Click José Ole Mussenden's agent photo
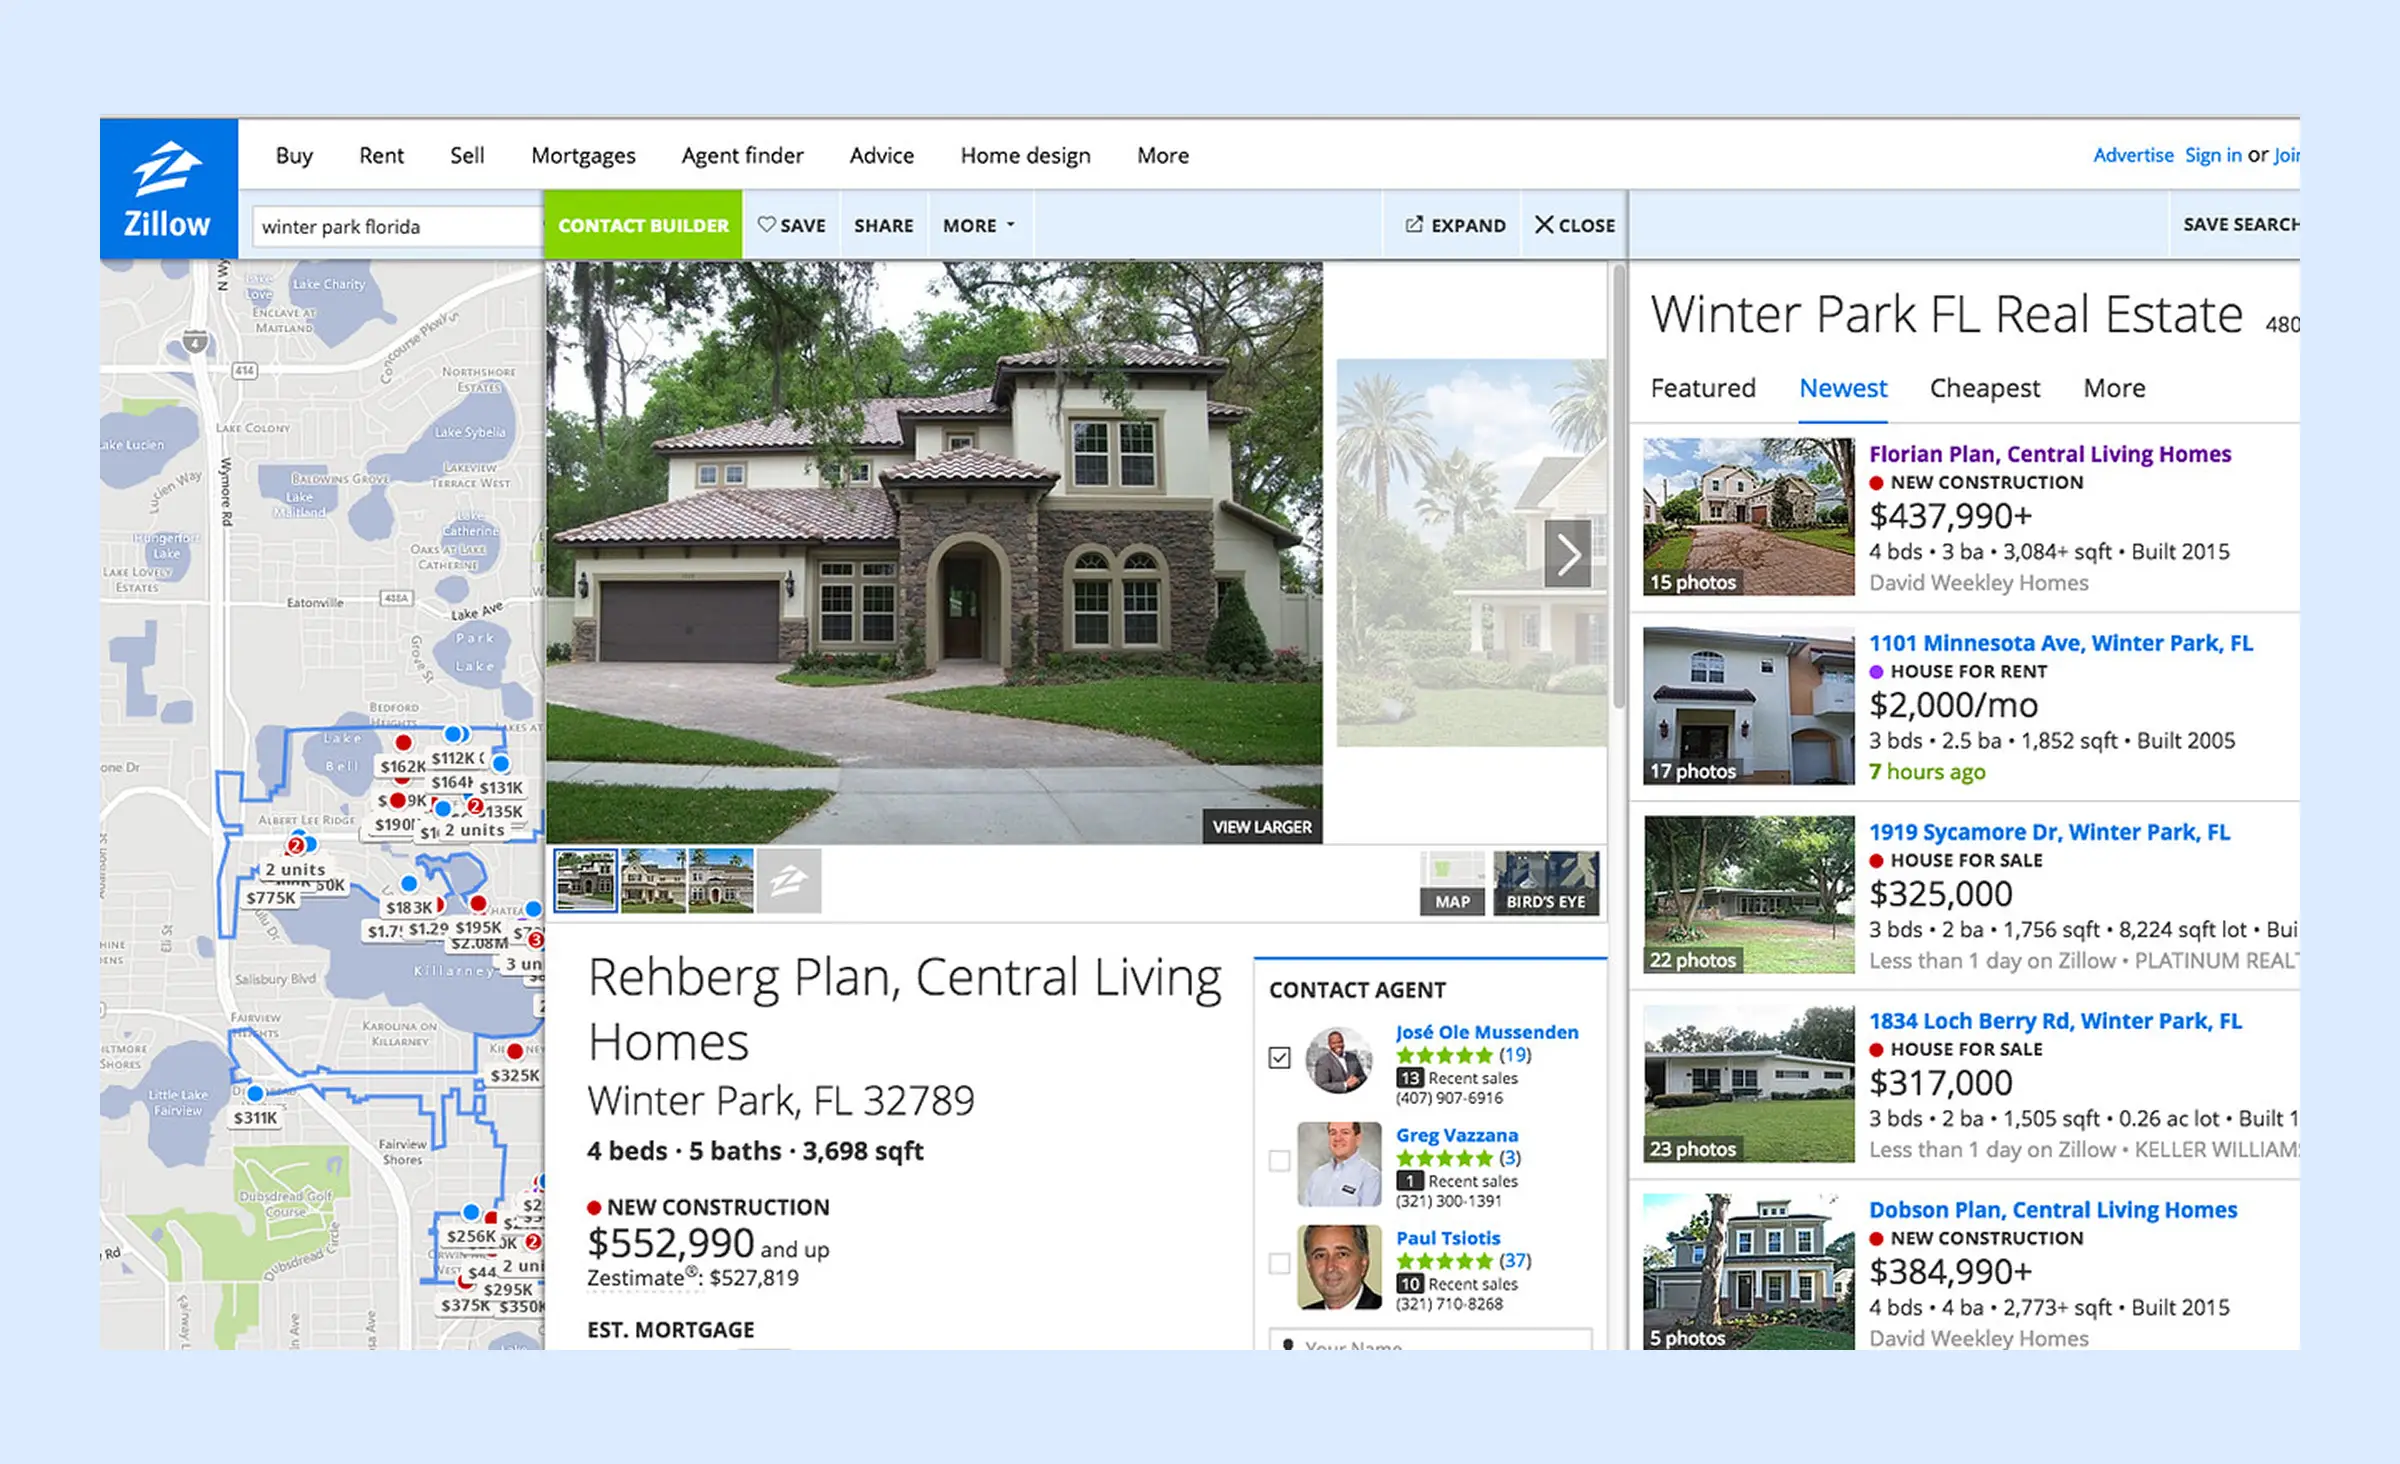The image size is (2400, 1464). pyautogui.click(x=1339, y=1059)
